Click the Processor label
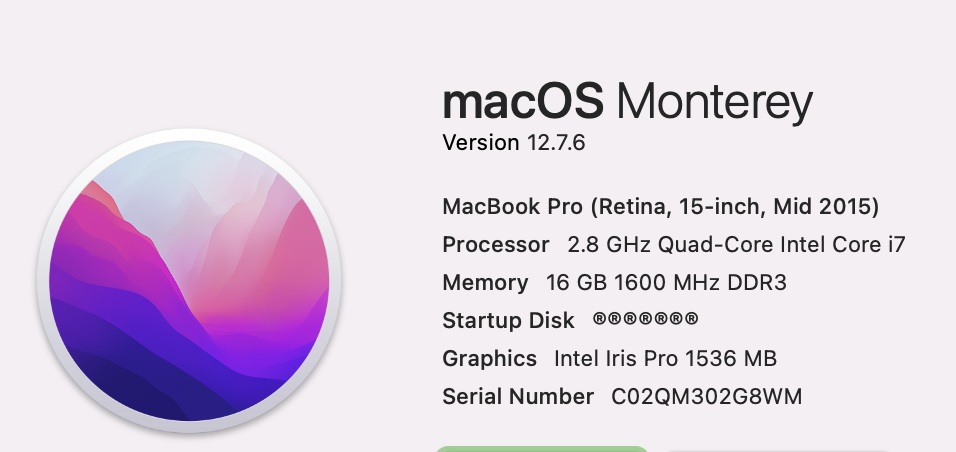The height and width of the screenshot is (452, 956). point(496,245)
